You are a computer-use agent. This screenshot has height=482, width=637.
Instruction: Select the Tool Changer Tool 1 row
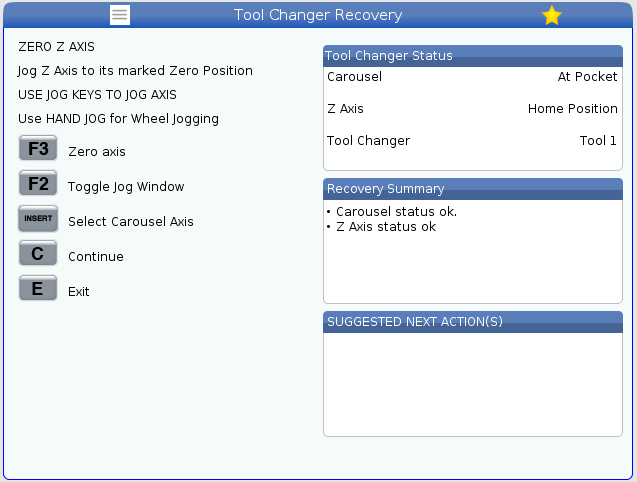pos(472,141)
